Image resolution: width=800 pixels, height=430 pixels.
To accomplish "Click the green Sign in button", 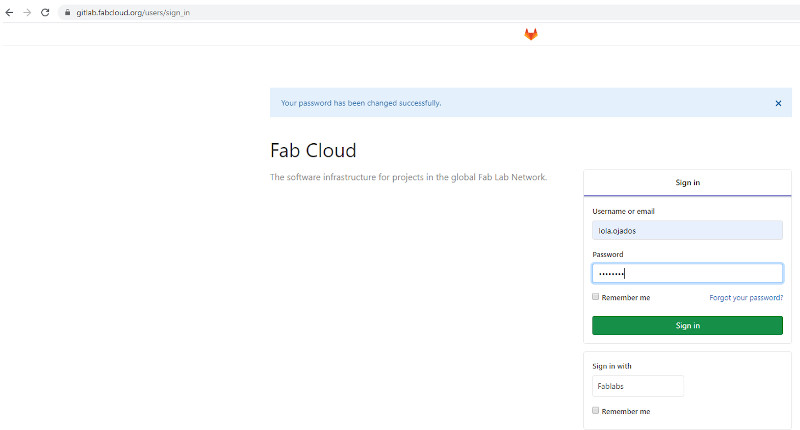I will 687,325.
